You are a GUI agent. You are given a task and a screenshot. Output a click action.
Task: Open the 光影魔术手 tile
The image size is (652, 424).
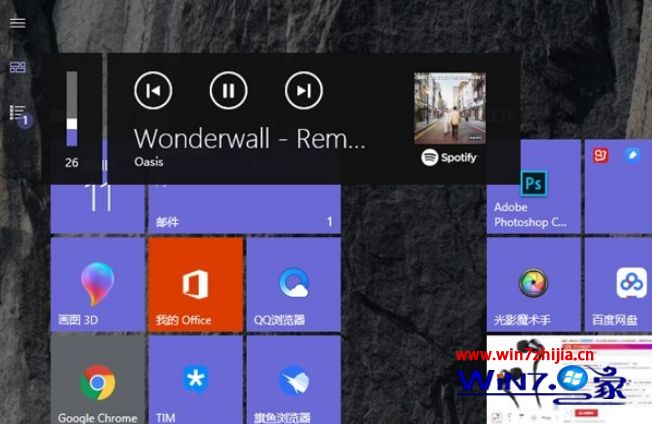click(x=533, y=285)
